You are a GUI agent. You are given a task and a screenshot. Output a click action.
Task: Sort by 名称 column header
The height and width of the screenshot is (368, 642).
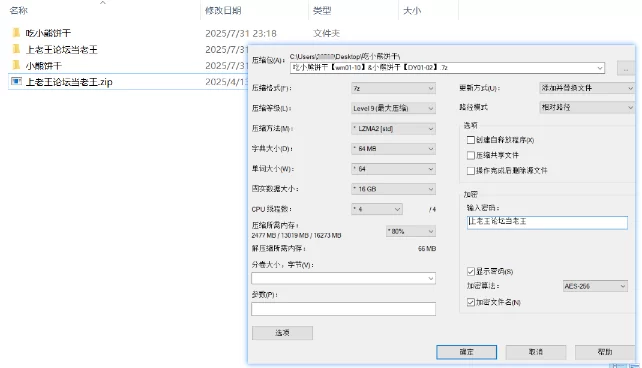pyautogui.click(x=19, y=11)
